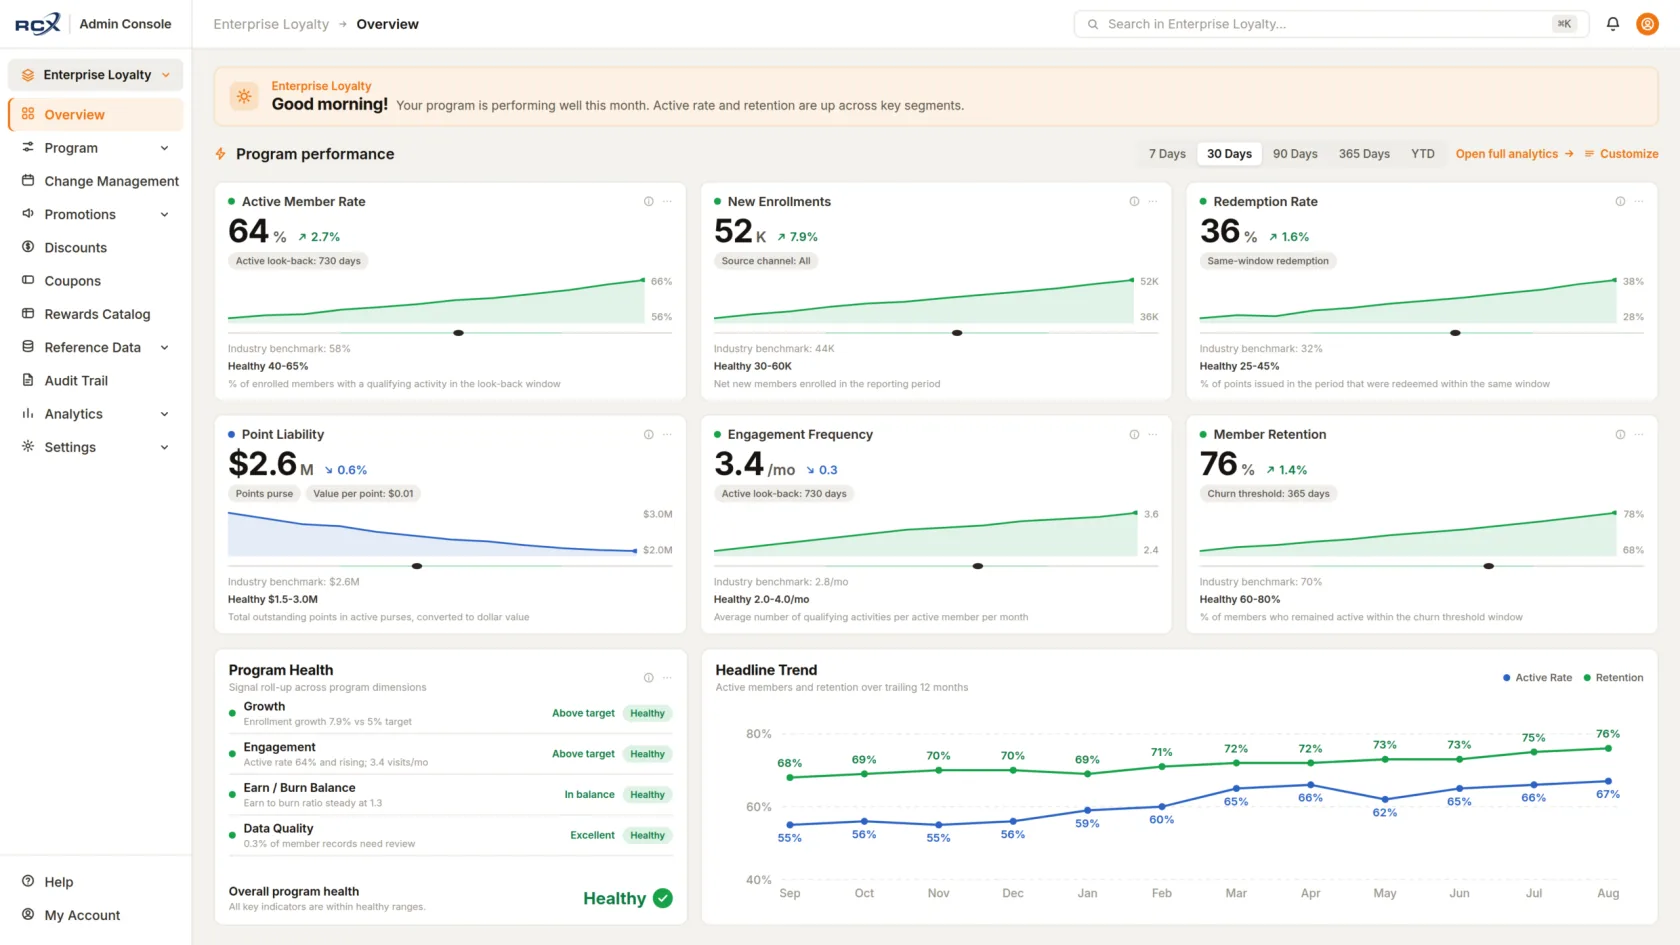The width and height of the screenshot is (1680, 945).
Task: Click info icon on Active Member Rate card
Action: coord(649,202)
